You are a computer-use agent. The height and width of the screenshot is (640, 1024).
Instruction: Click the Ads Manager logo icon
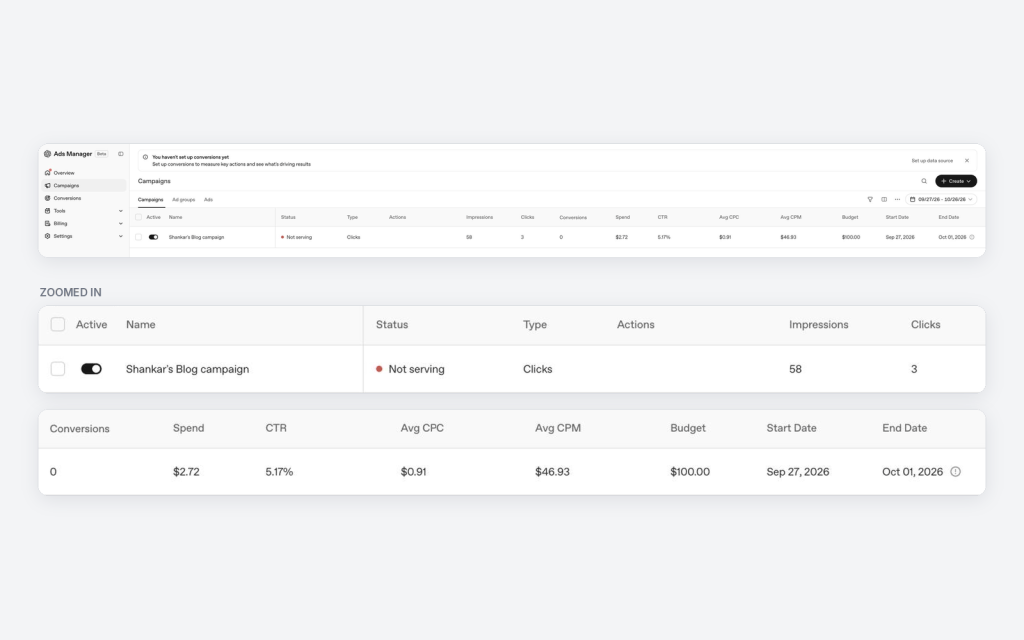point(47,154)
